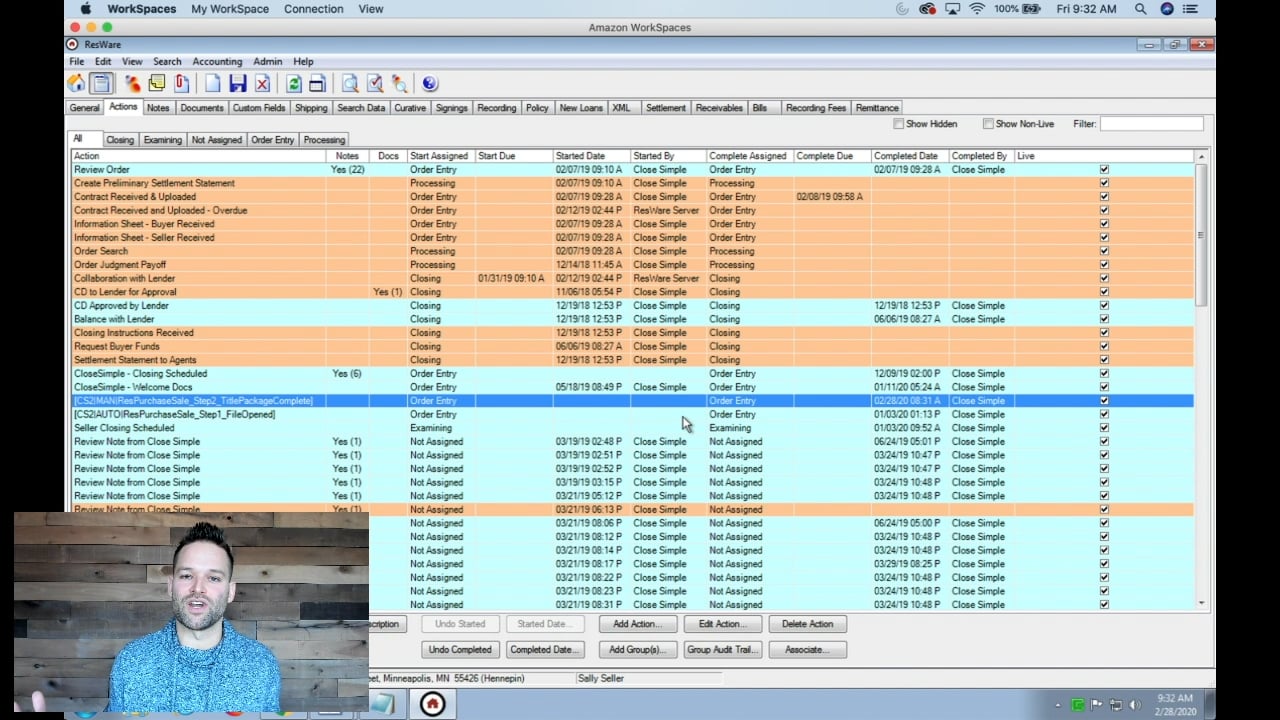Click the save floppy disk toolbar icon

tap(237, 84)
